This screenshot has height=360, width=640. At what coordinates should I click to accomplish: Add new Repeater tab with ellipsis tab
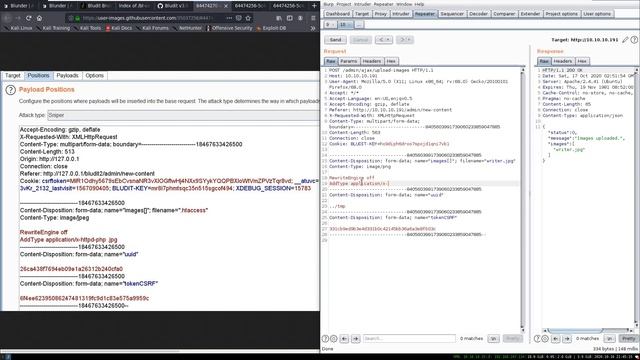coord(358,25)
